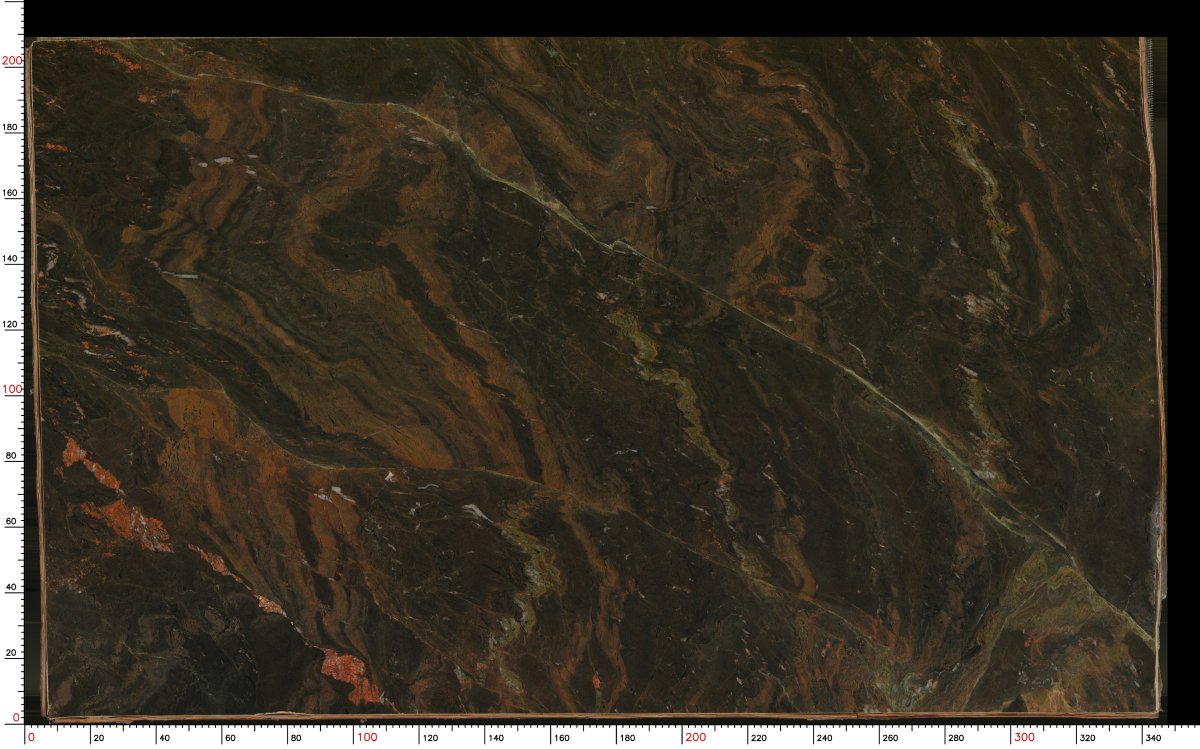The image size is (1200, 749).
Task: Click the red 0 on vertical ruler
Action: (x=16, y=717)
